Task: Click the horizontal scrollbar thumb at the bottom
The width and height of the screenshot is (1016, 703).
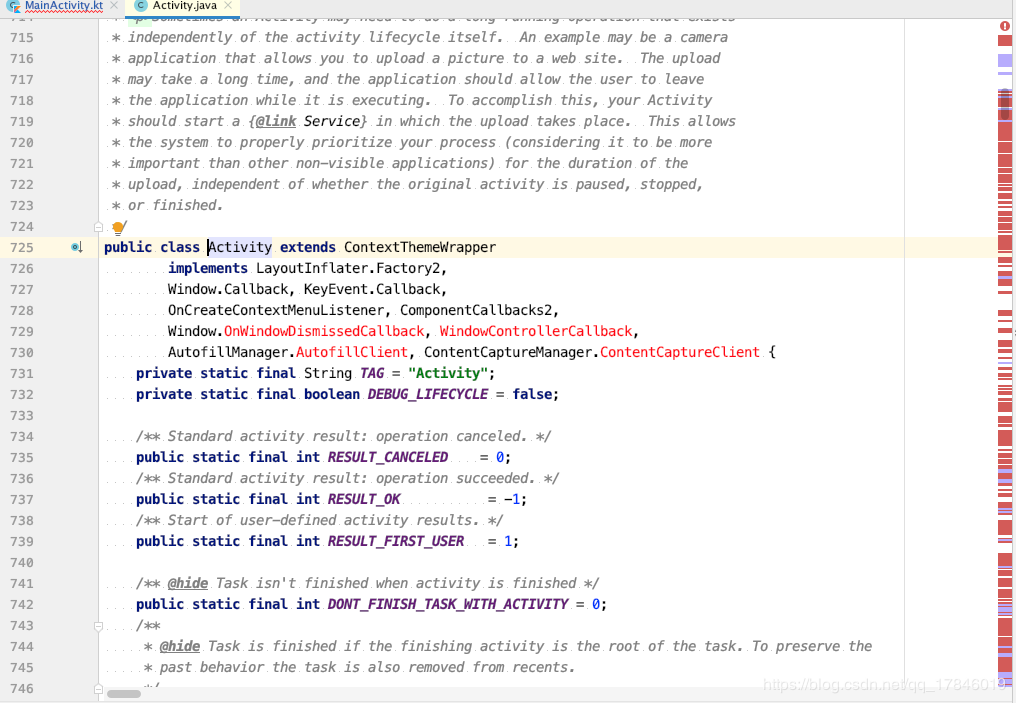Action: coord(124,694)
